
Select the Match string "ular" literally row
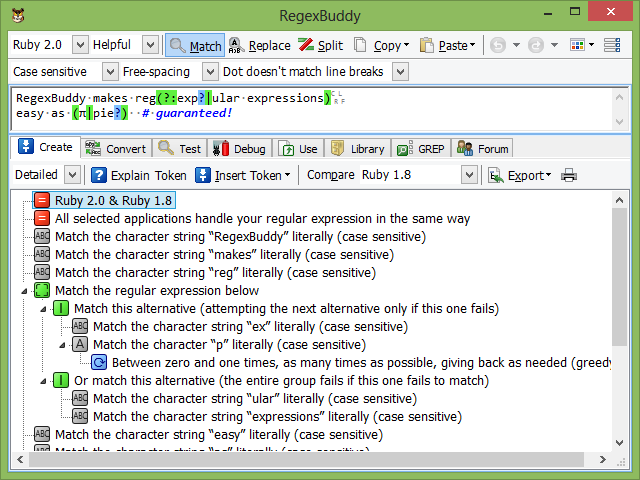[255, 398]
